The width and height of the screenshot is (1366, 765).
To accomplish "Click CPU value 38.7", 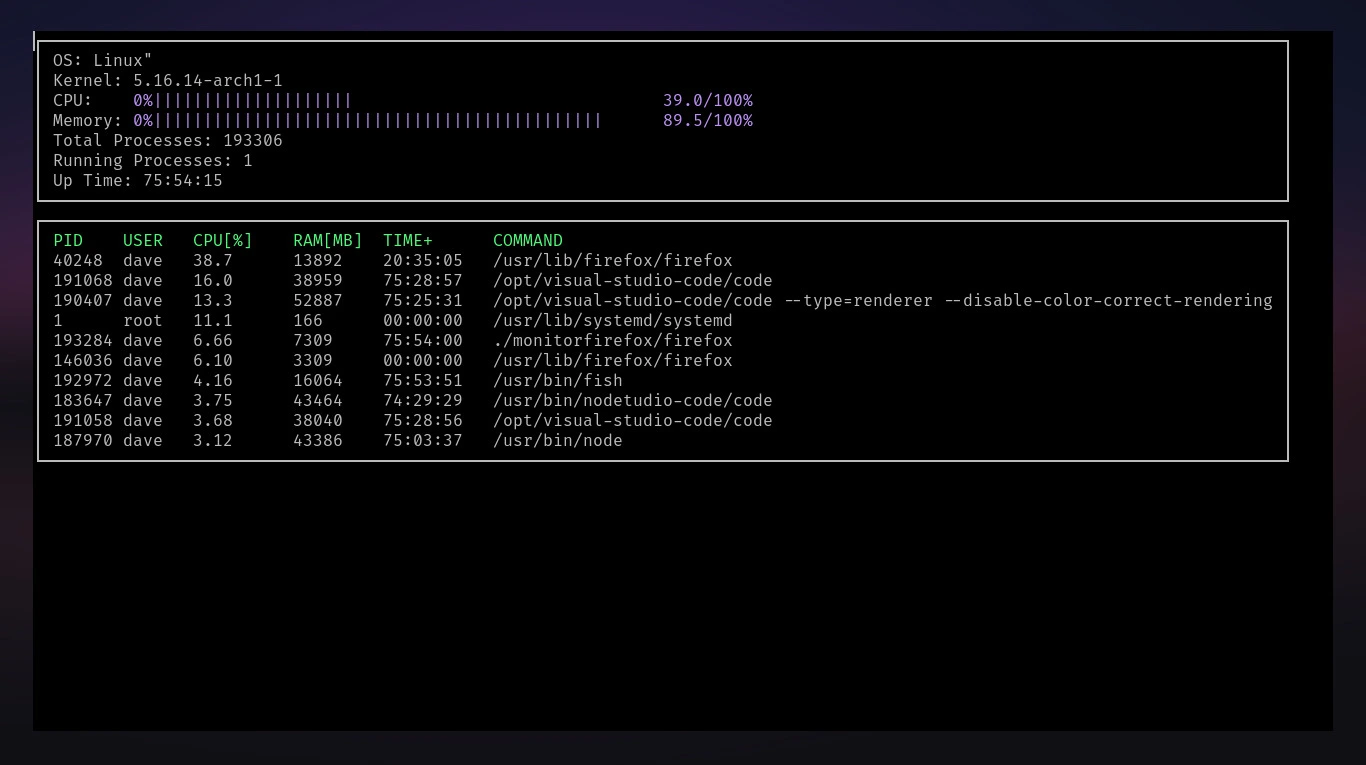I will pos(213,261).
